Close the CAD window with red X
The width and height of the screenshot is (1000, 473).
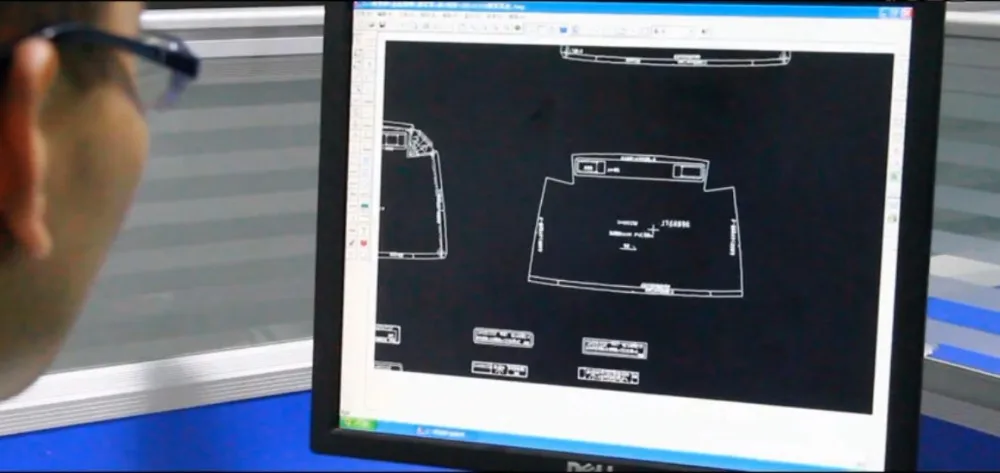[x=906, y=13]
